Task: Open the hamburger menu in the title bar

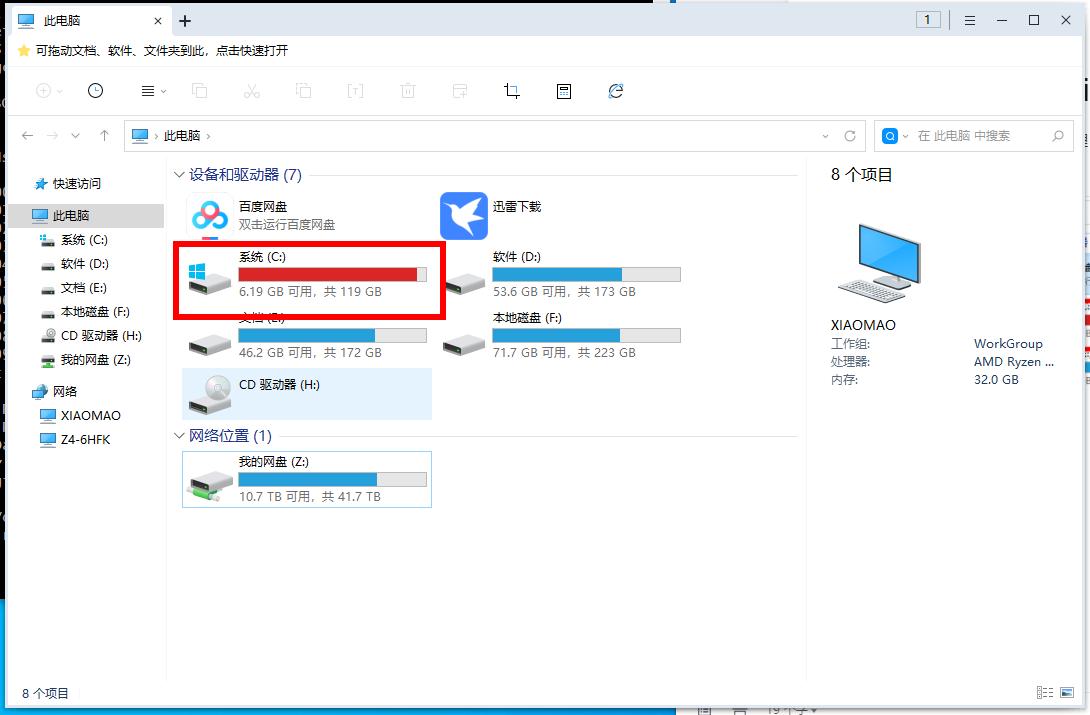Action: coord(969,19)
